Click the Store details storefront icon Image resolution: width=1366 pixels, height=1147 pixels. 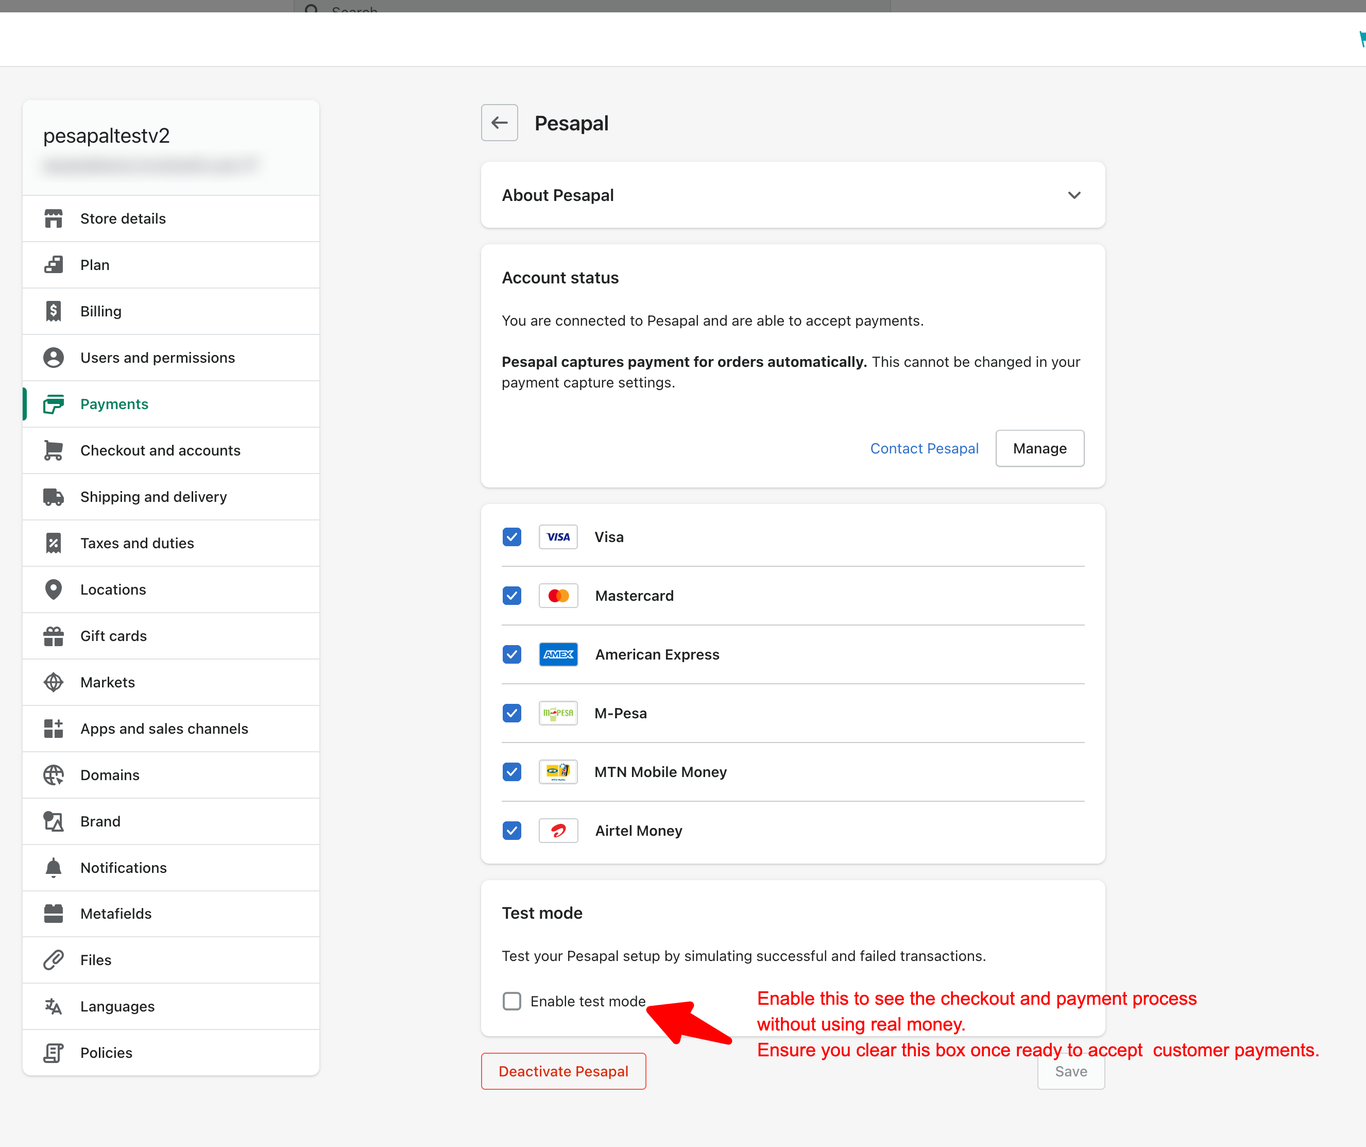tap(54, 218)
